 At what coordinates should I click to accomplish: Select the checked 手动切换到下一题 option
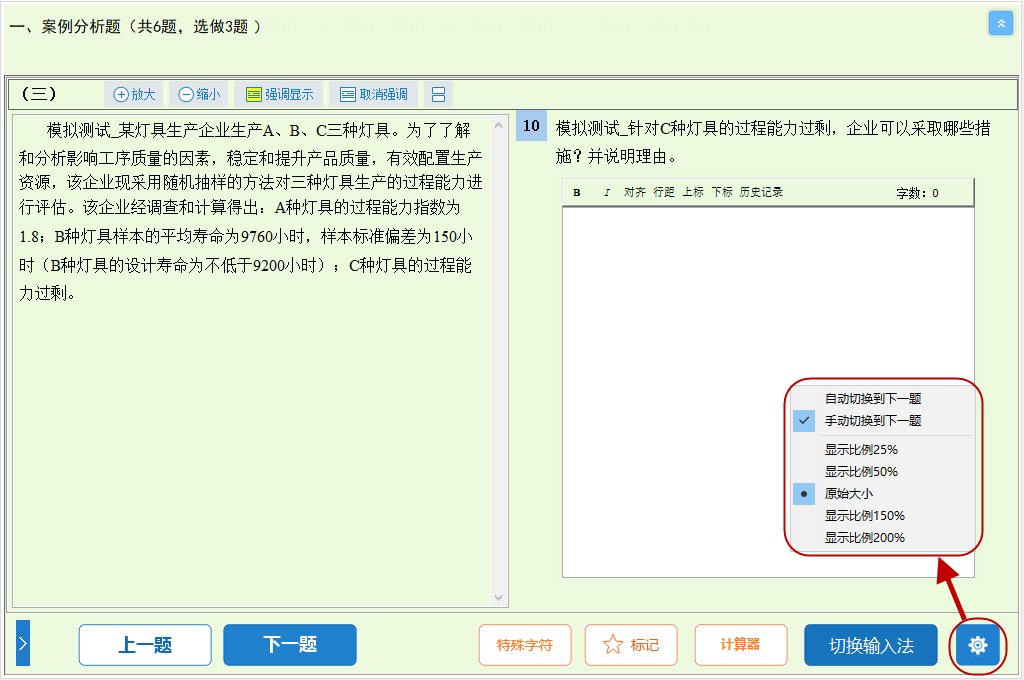872,421
